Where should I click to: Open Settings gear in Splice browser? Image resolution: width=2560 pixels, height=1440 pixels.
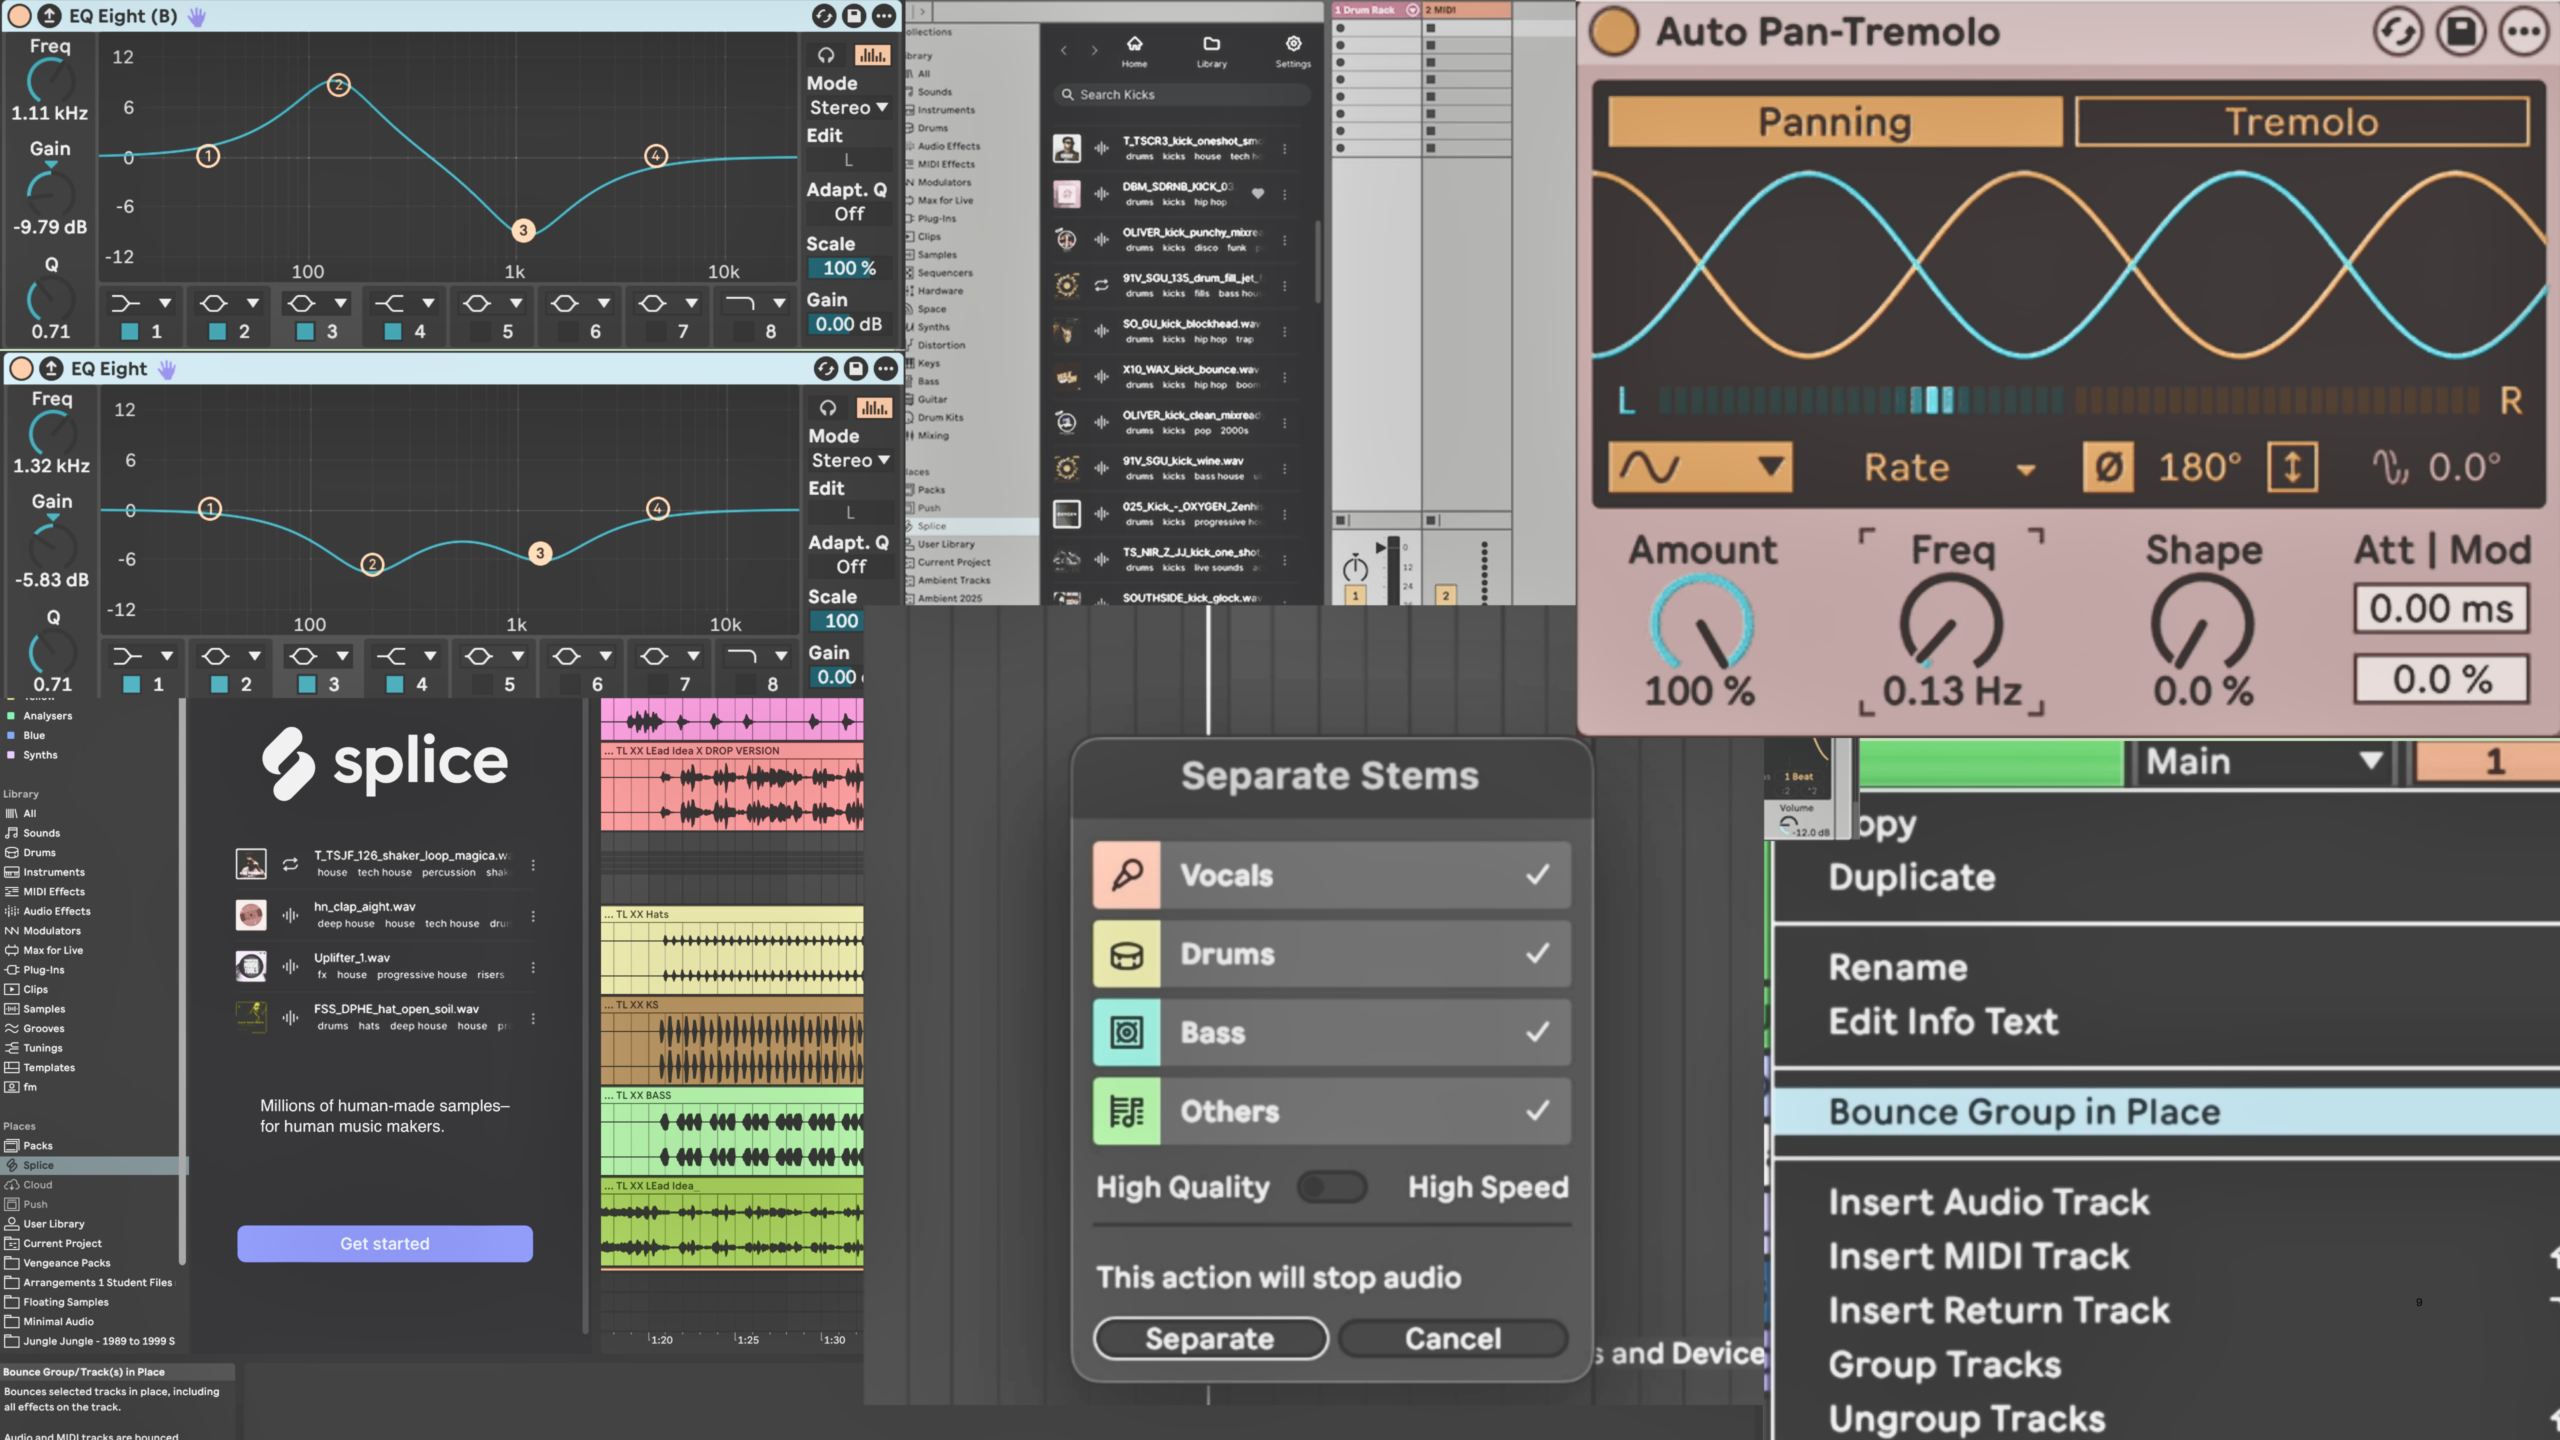1293,51
